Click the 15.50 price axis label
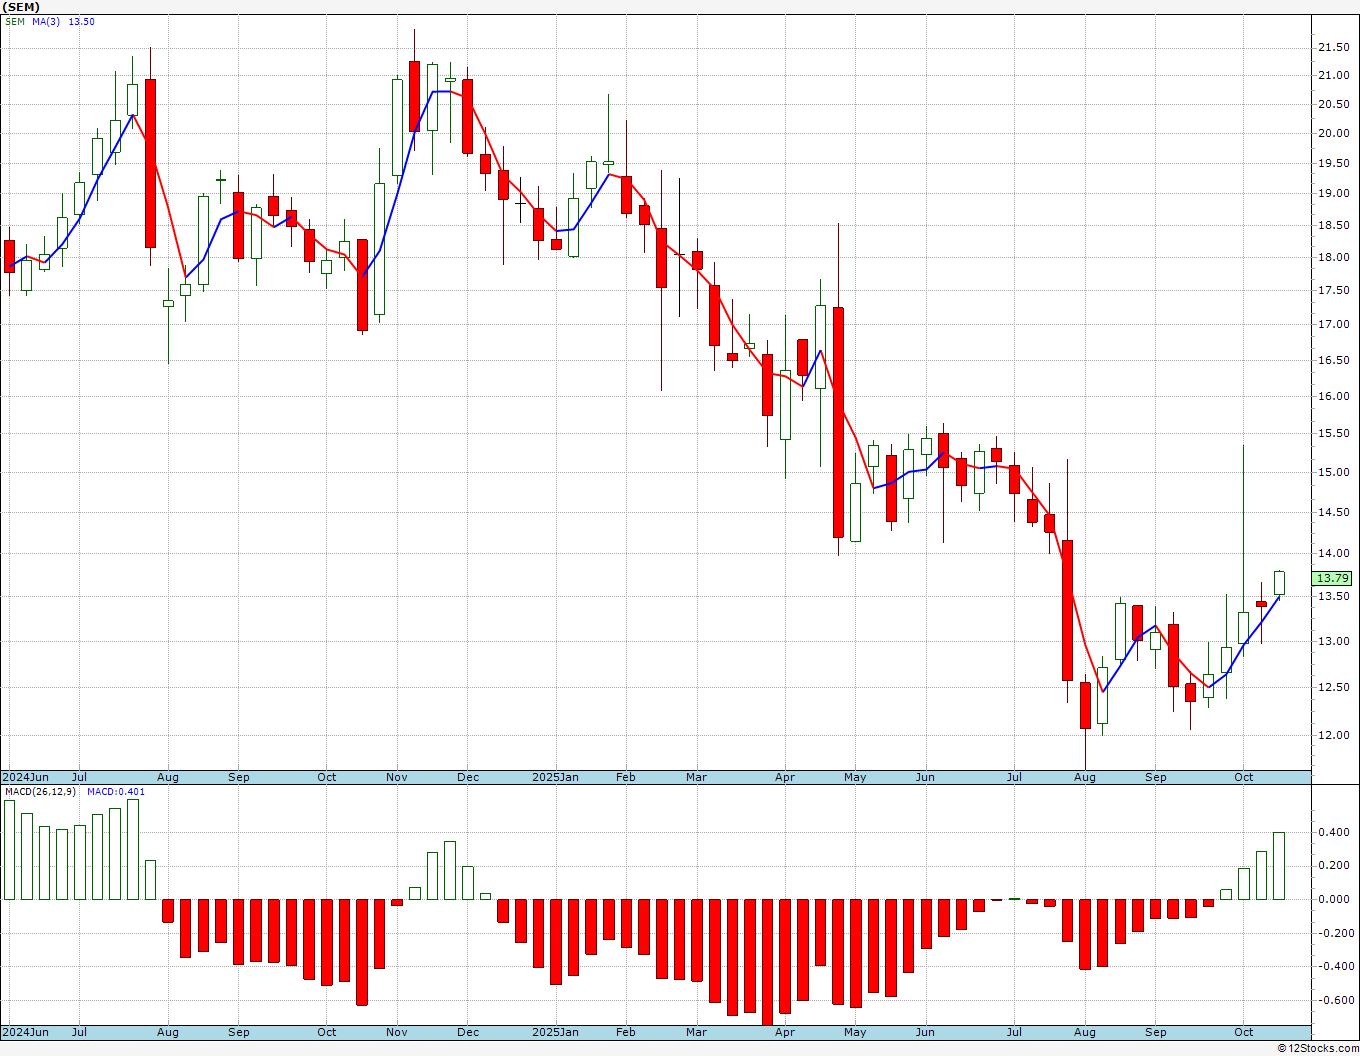This screenshot has width=1360, height=1056. [1332, 434]
